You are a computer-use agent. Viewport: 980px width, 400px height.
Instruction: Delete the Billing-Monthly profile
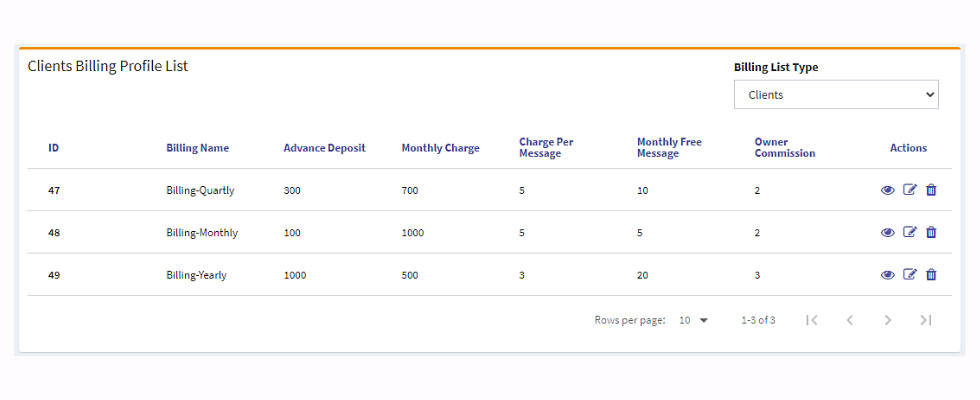click(x=931, y=232)
